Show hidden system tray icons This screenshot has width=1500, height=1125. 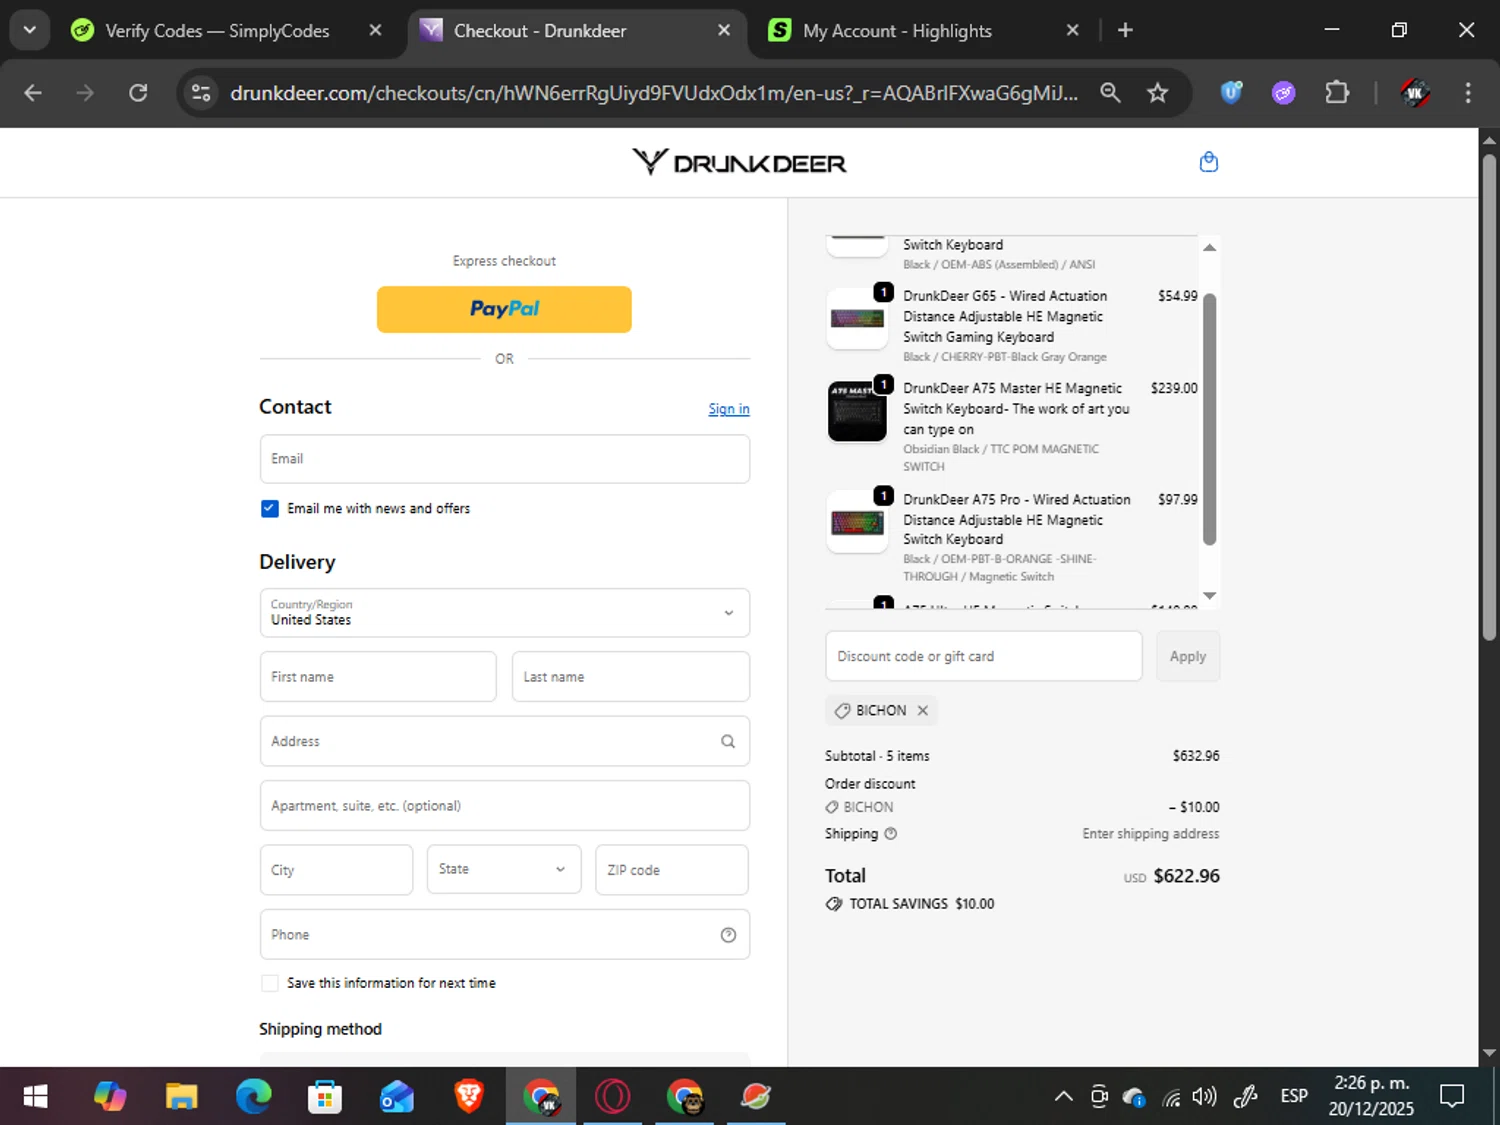point(1064,1097)
